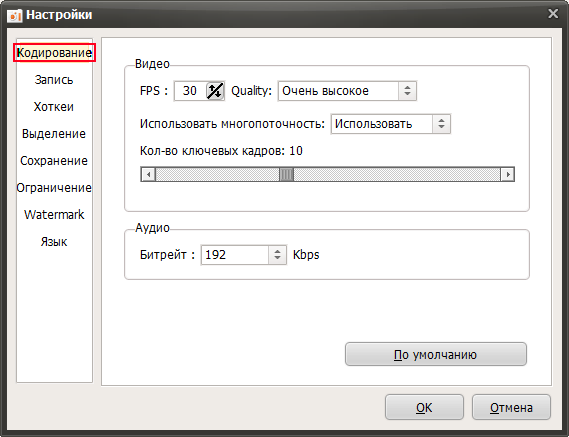Click the app icon in title bar

(x=15, y=15)
